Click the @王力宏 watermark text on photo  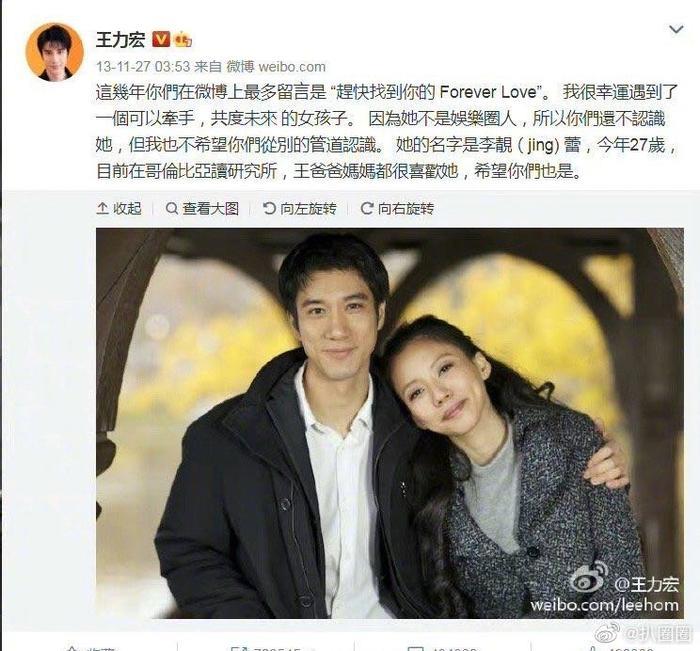pyautogui.click(x=647, y=584)
